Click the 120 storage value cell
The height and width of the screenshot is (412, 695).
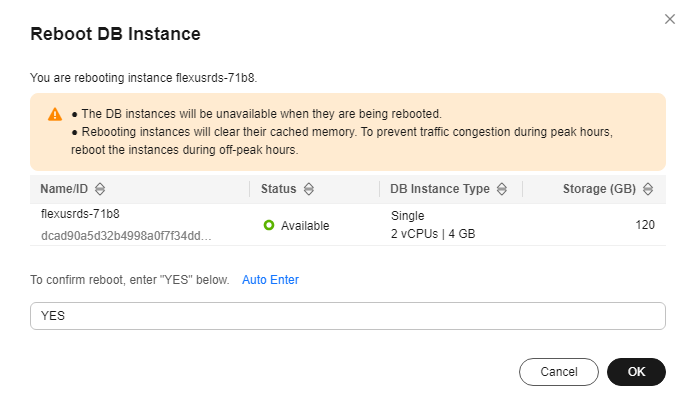645,225
